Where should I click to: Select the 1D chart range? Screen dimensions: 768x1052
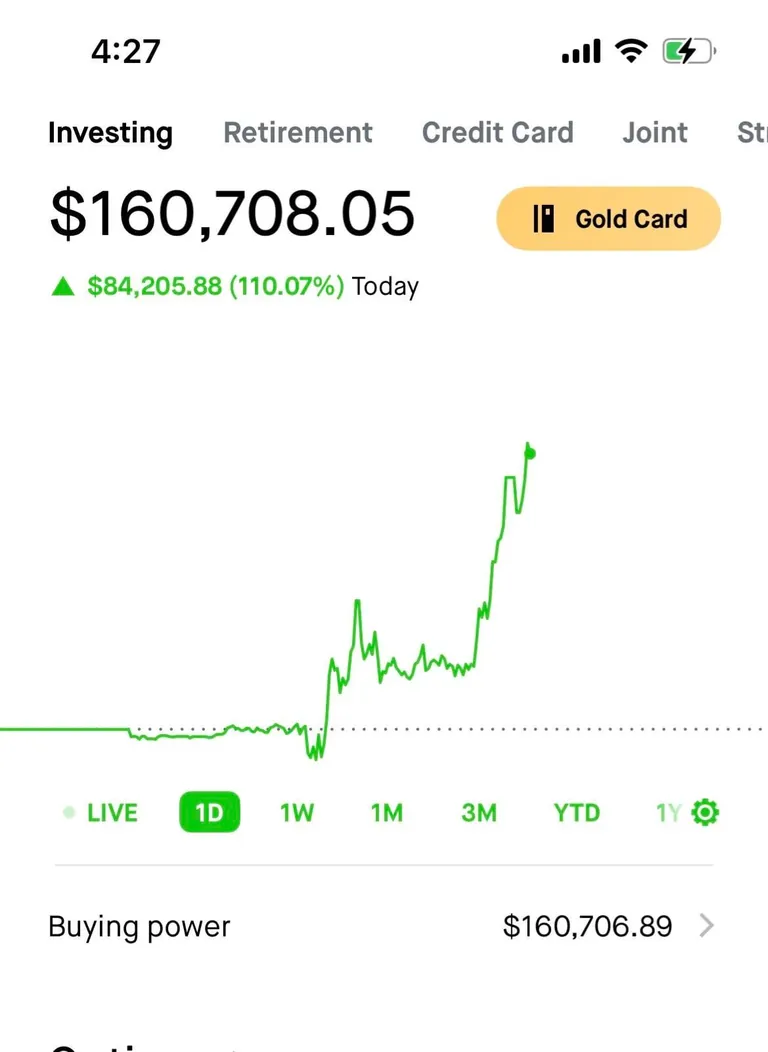point(209,812)
